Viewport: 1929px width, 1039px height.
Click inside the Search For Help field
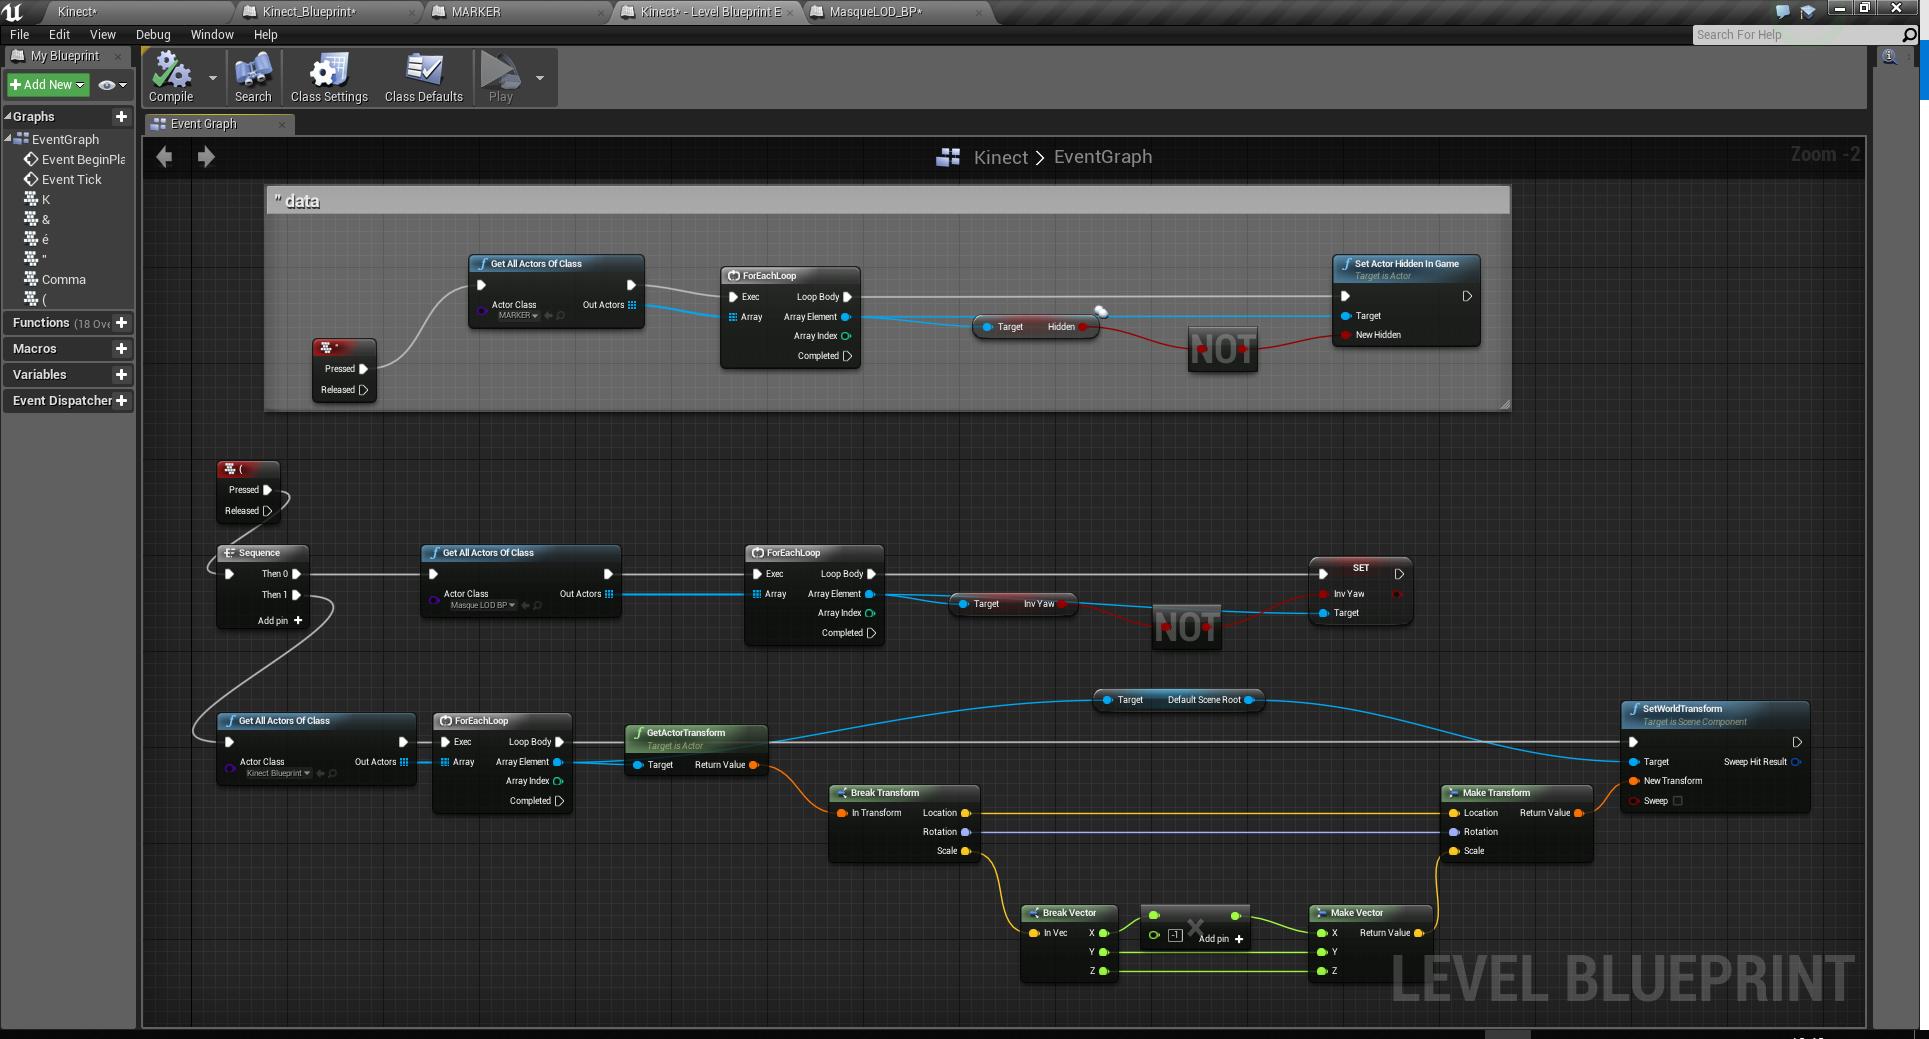point(1795,35)
